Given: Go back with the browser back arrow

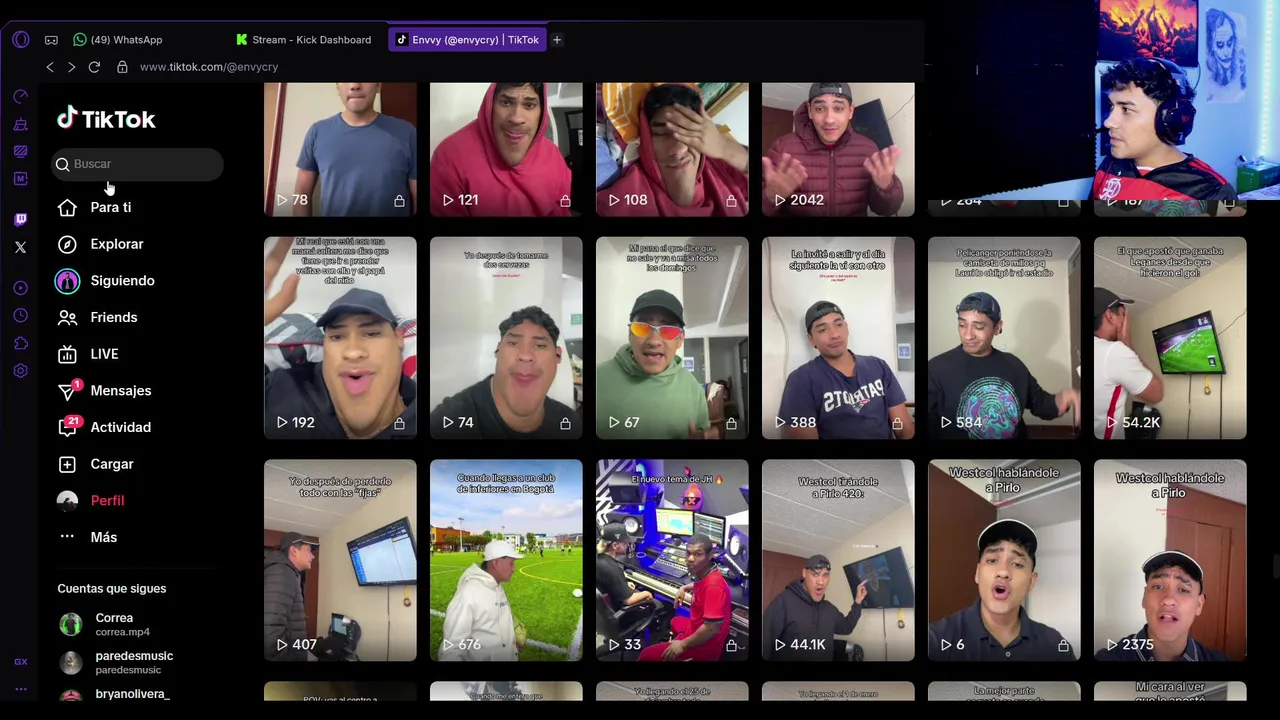Looking at the screenshot, I should click(x=50, y=67).
